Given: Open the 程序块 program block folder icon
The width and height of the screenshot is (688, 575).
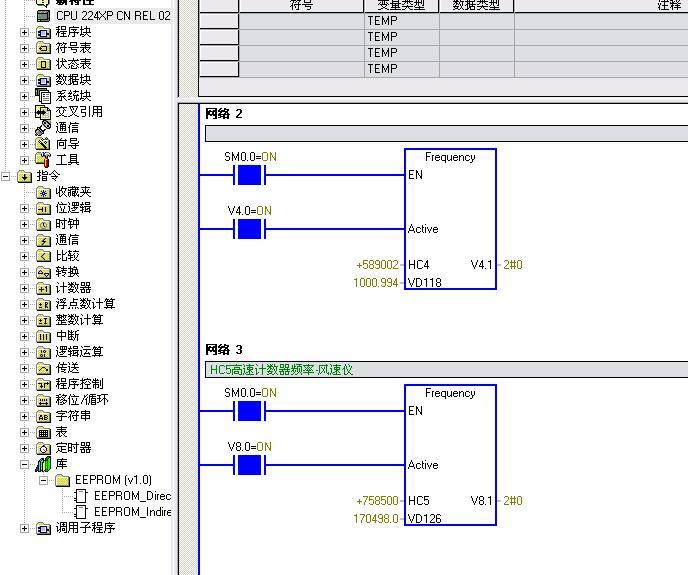Looking at the screenshot, I should [43, 32].
